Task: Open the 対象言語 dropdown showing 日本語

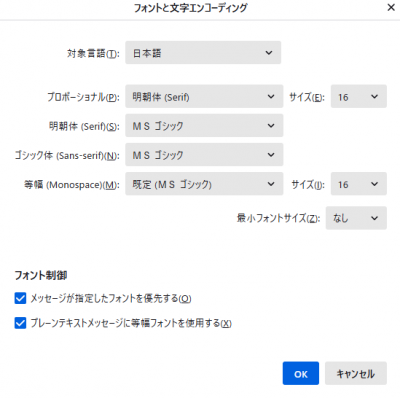Action: tap(203, 53)
